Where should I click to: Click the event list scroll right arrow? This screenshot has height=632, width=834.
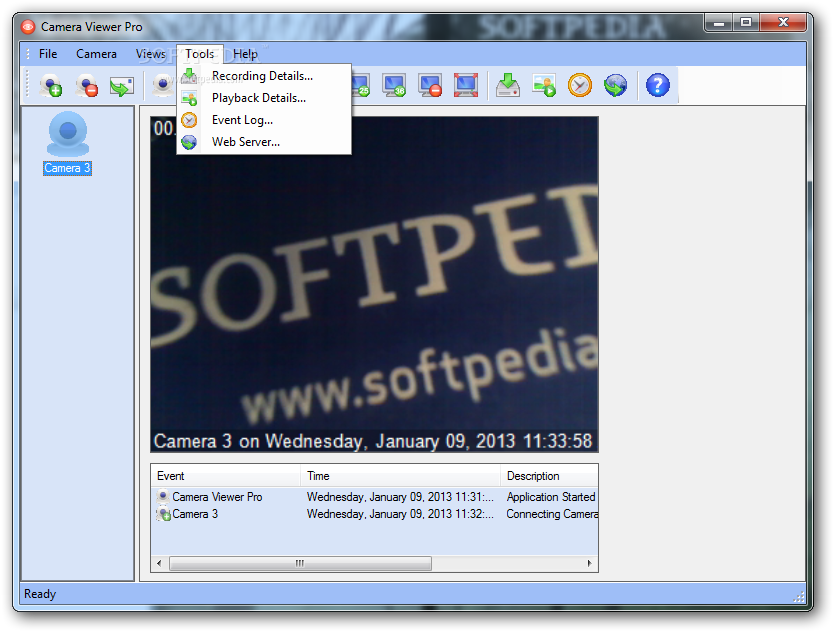[x=589, y=563]
